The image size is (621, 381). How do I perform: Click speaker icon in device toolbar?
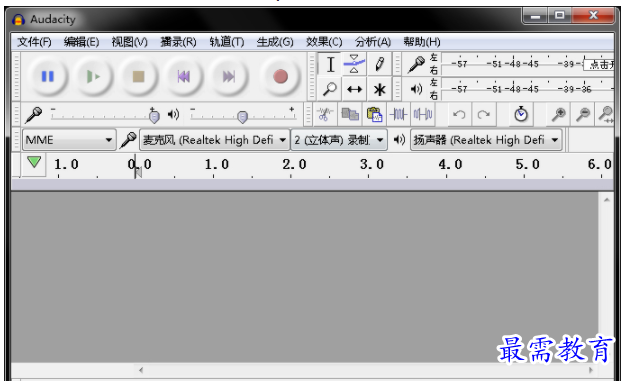399,139
